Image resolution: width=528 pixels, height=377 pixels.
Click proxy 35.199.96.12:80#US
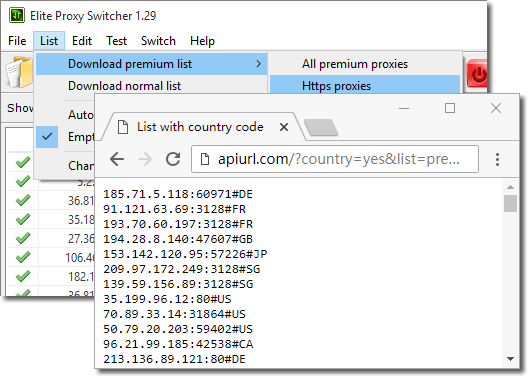click(x=167, y=299)
